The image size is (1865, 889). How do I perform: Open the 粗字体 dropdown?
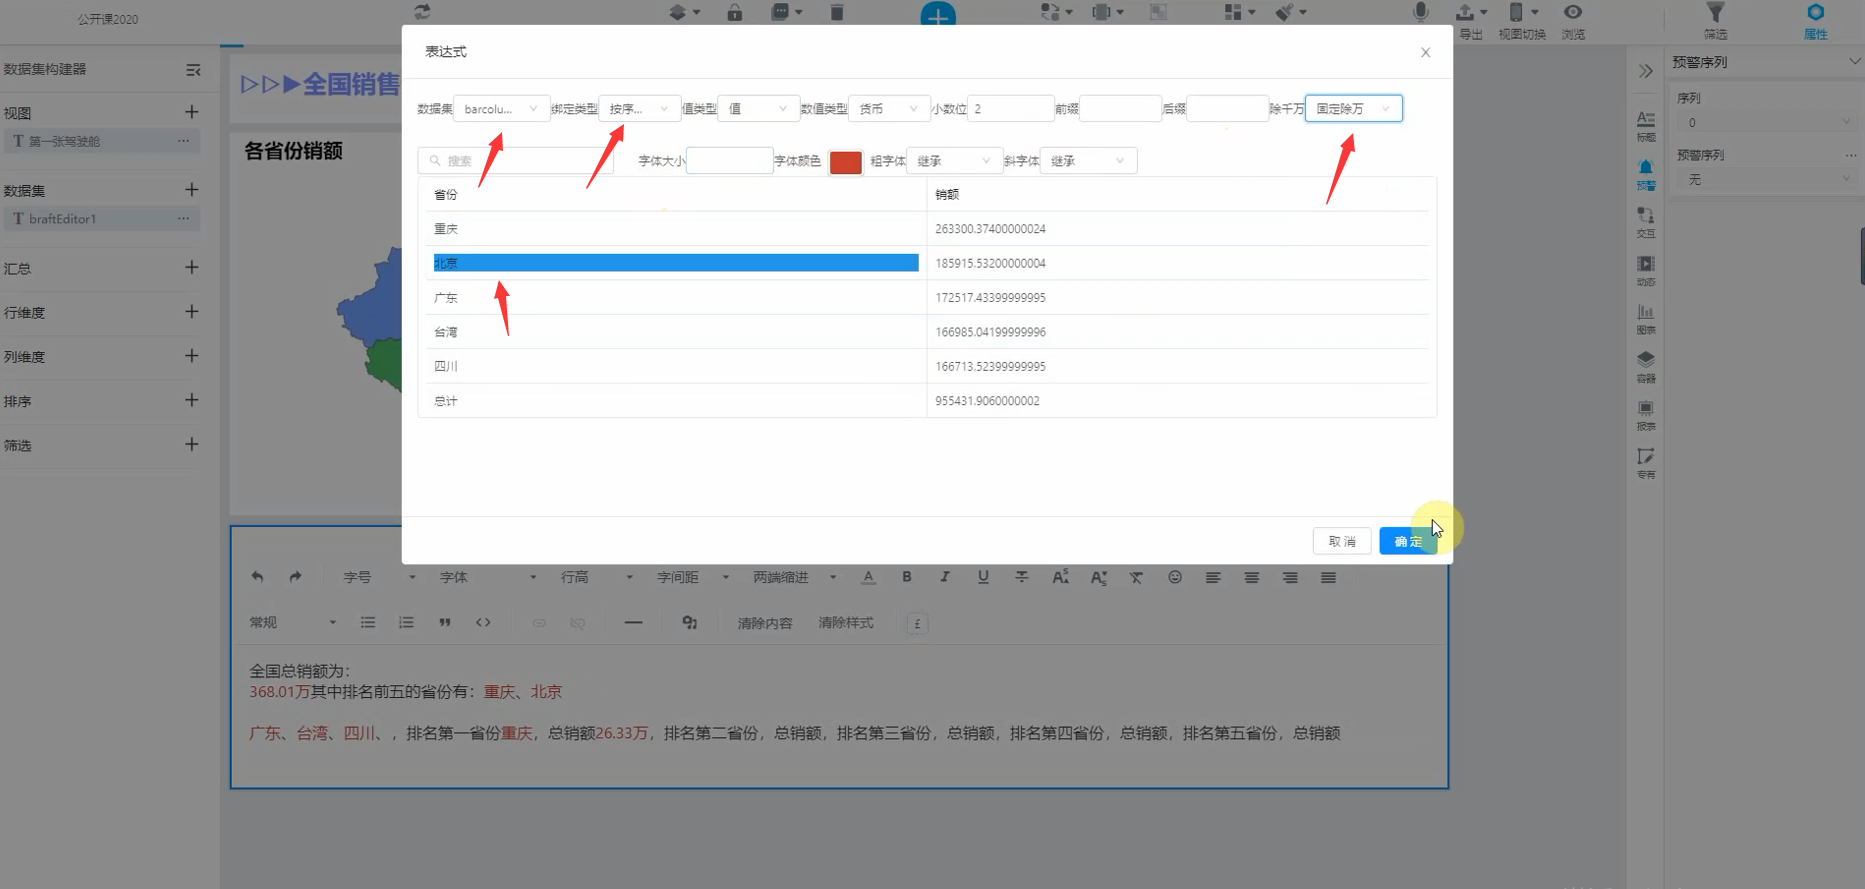[x=954, y=161]
